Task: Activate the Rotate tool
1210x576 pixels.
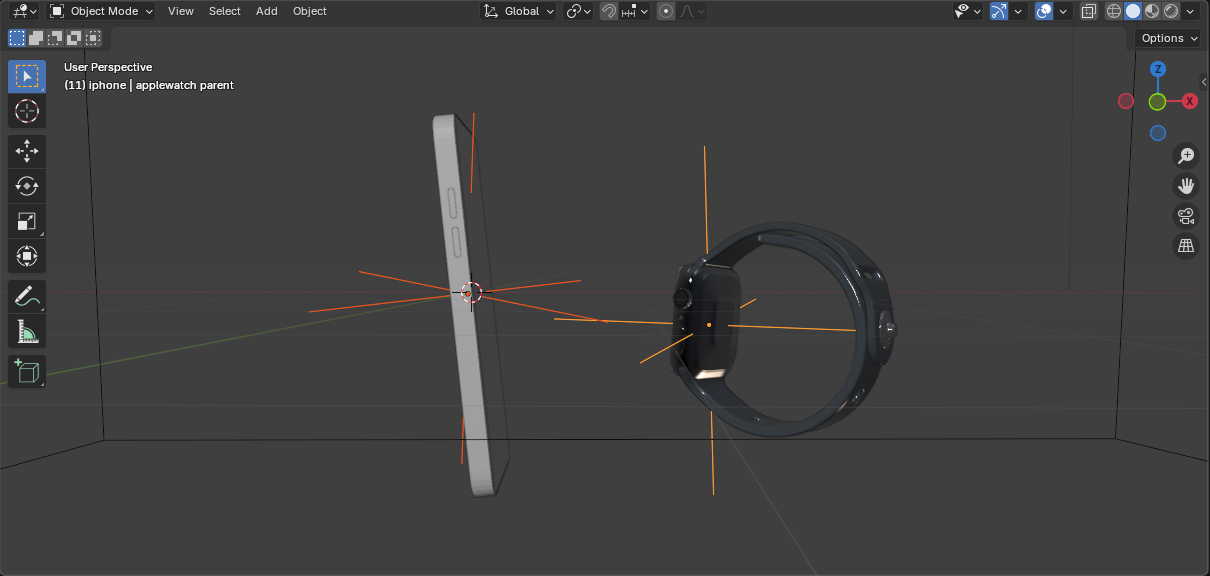Action: [27, 186]
